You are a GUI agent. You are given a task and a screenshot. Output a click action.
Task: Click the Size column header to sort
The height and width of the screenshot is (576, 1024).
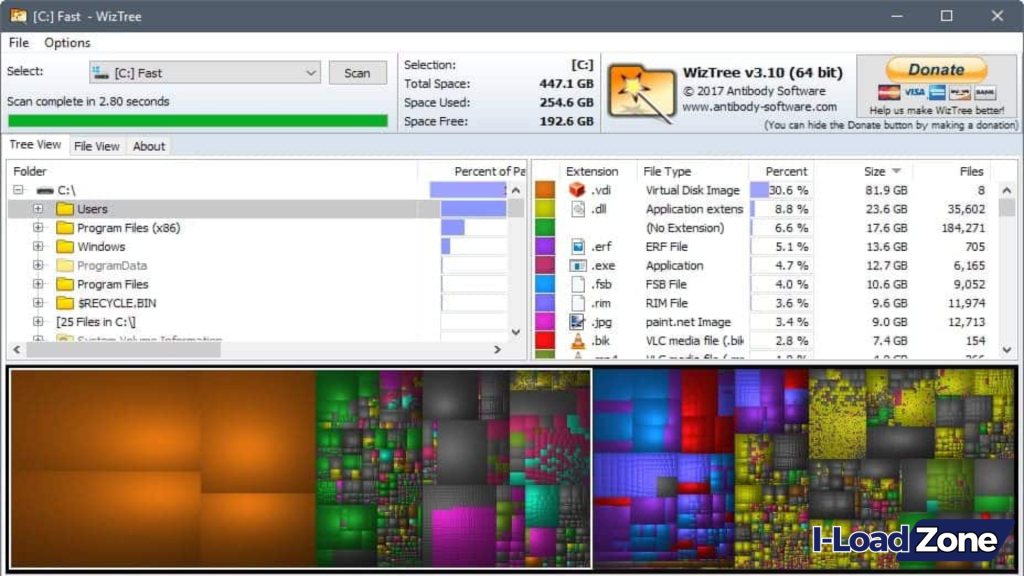(875, 170)
